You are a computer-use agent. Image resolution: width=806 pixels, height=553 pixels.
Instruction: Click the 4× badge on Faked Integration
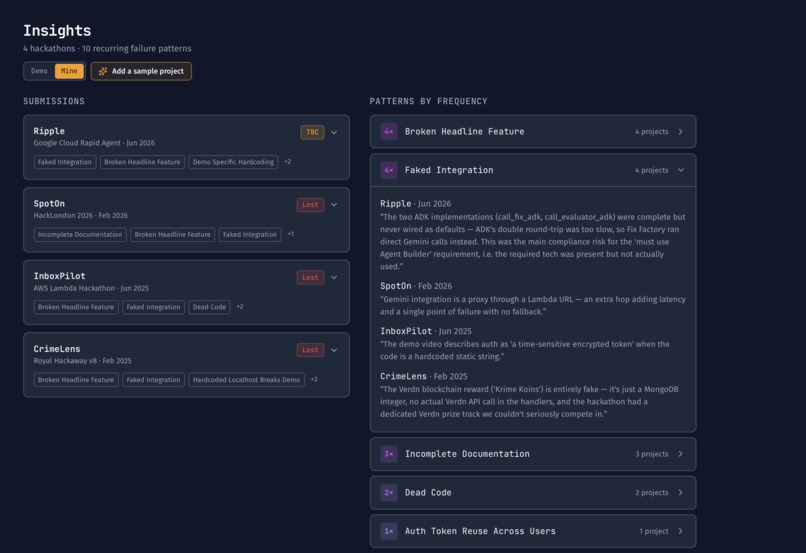coord(389,170)
